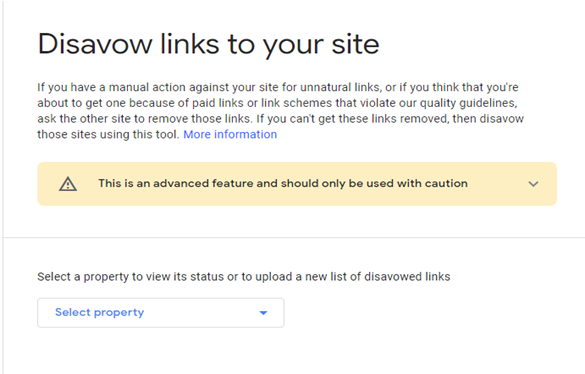
Task: Click the horizontal divider below the caution banner
Action: click(294, 237)
